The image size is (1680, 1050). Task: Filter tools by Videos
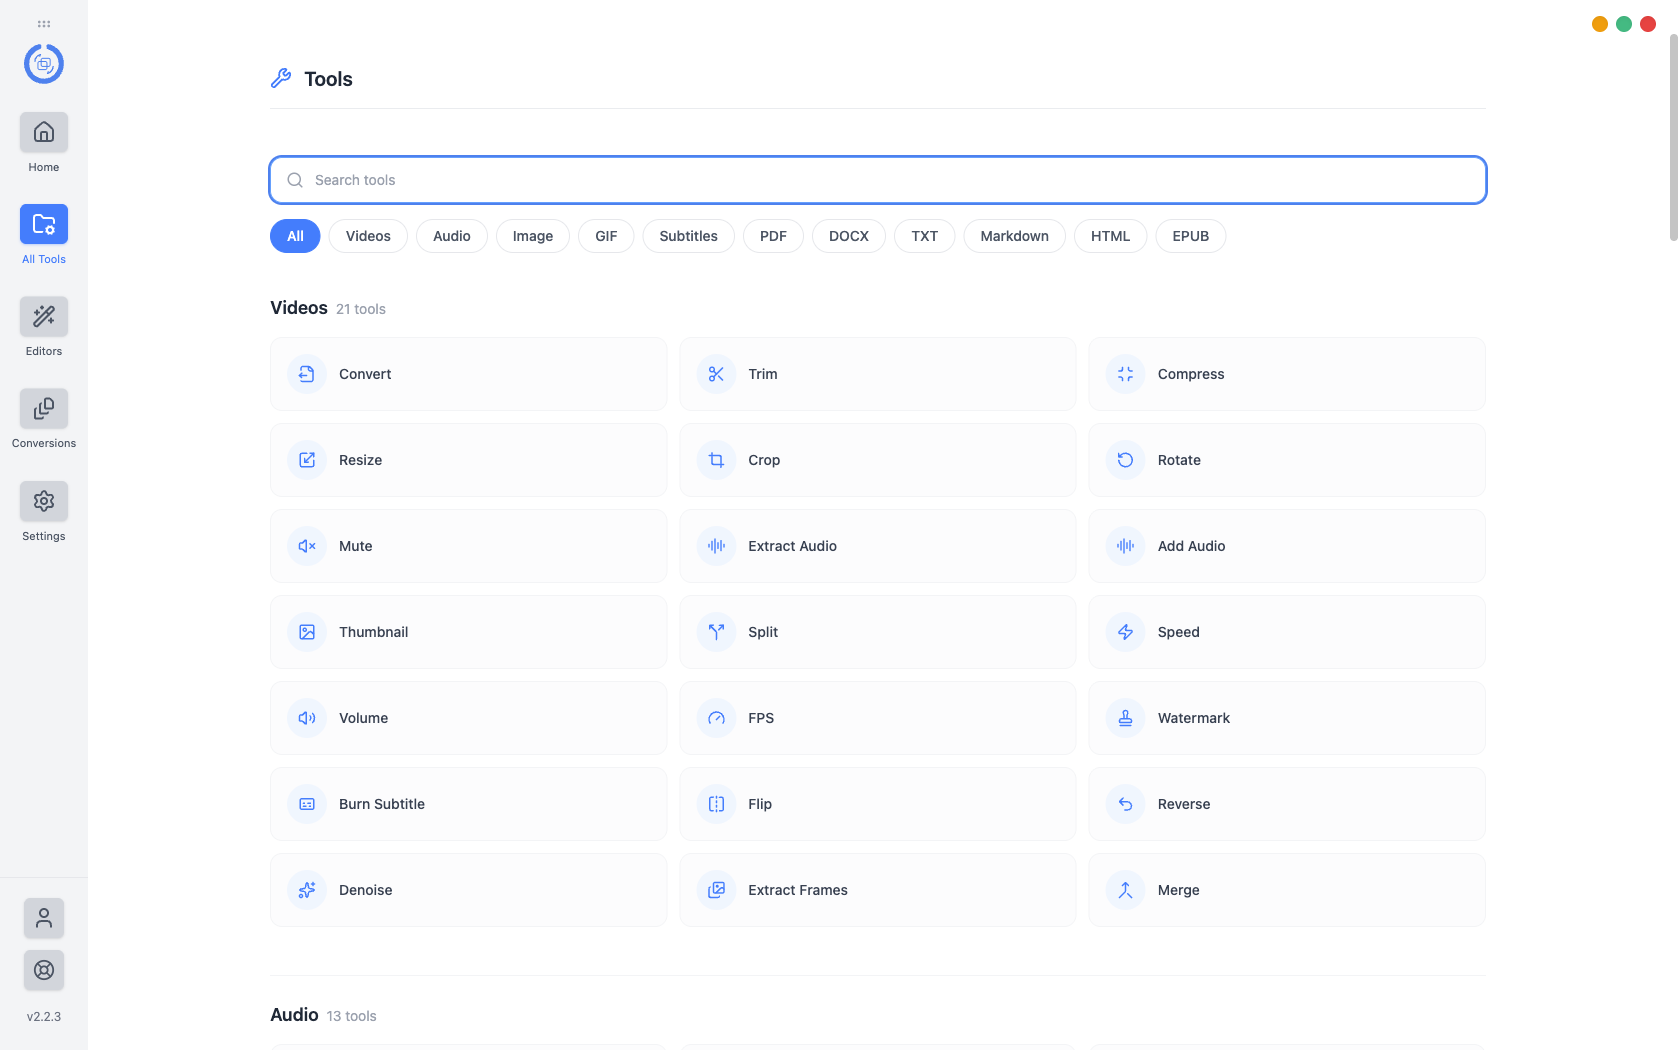tap(368, 236)
